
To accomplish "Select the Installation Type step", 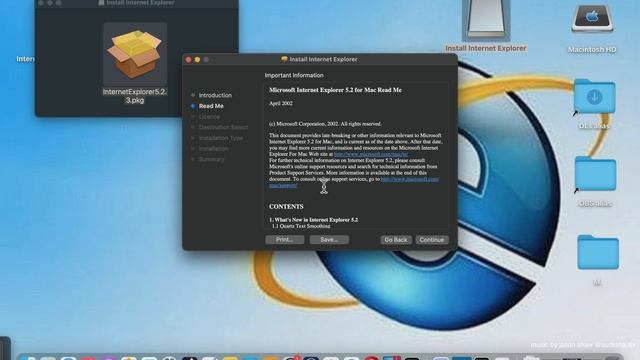I will click(x=220, y=138).
